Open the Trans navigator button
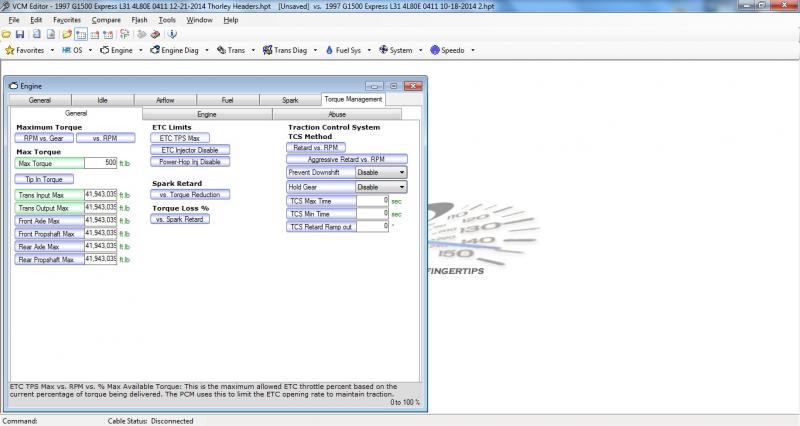Image resolution: width=800 pixels, height=426 pixels. [x=231, y=50]
